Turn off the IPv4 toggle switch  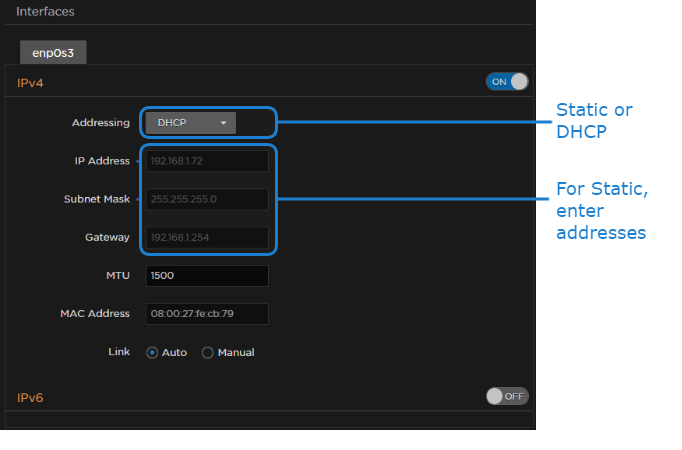click(507, 82)
